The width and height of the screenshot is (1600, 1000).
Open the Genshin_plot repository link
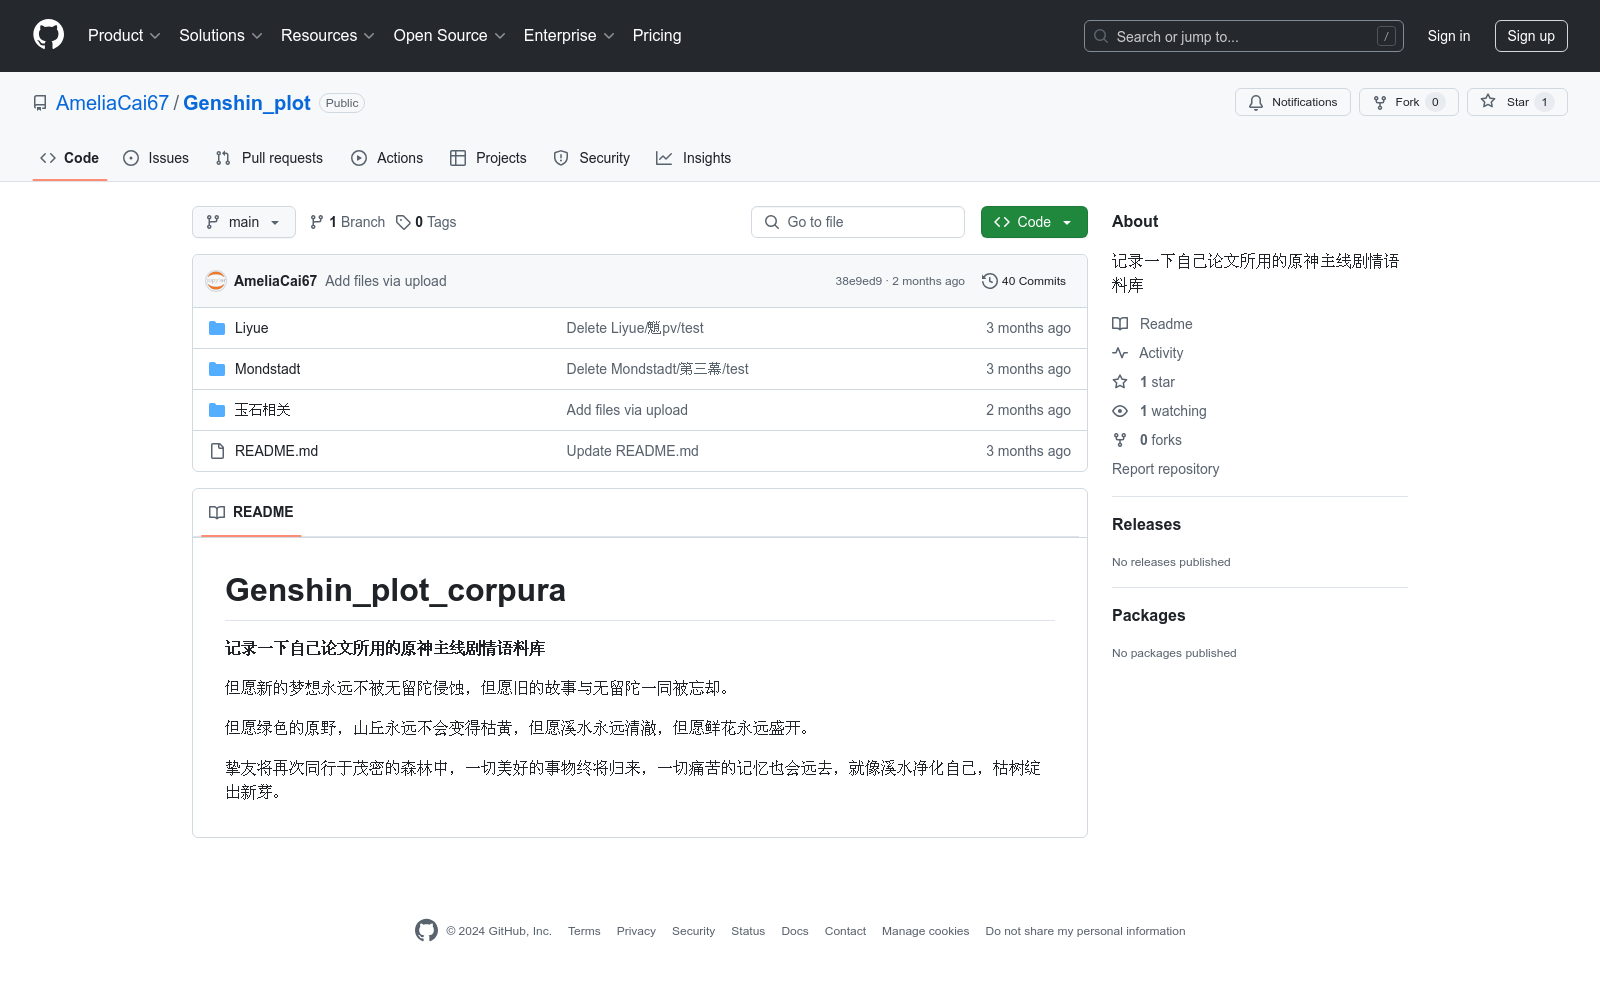click(x=247, y=103)
